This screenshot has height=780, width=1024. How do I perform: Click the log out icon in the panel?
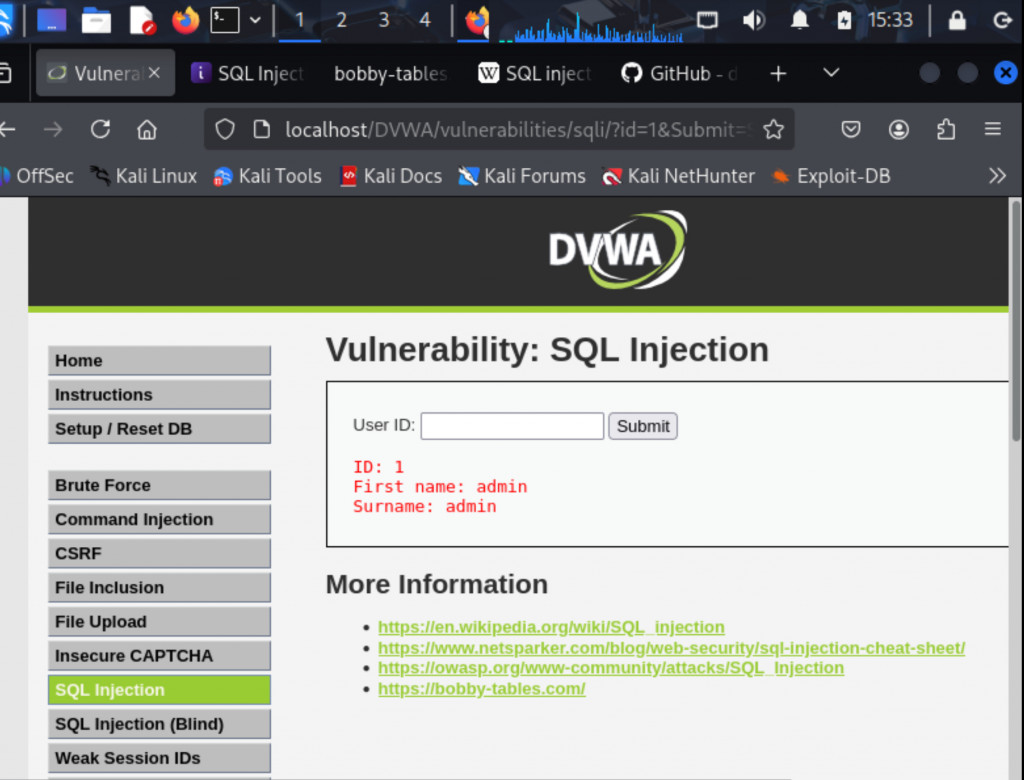1002,20
